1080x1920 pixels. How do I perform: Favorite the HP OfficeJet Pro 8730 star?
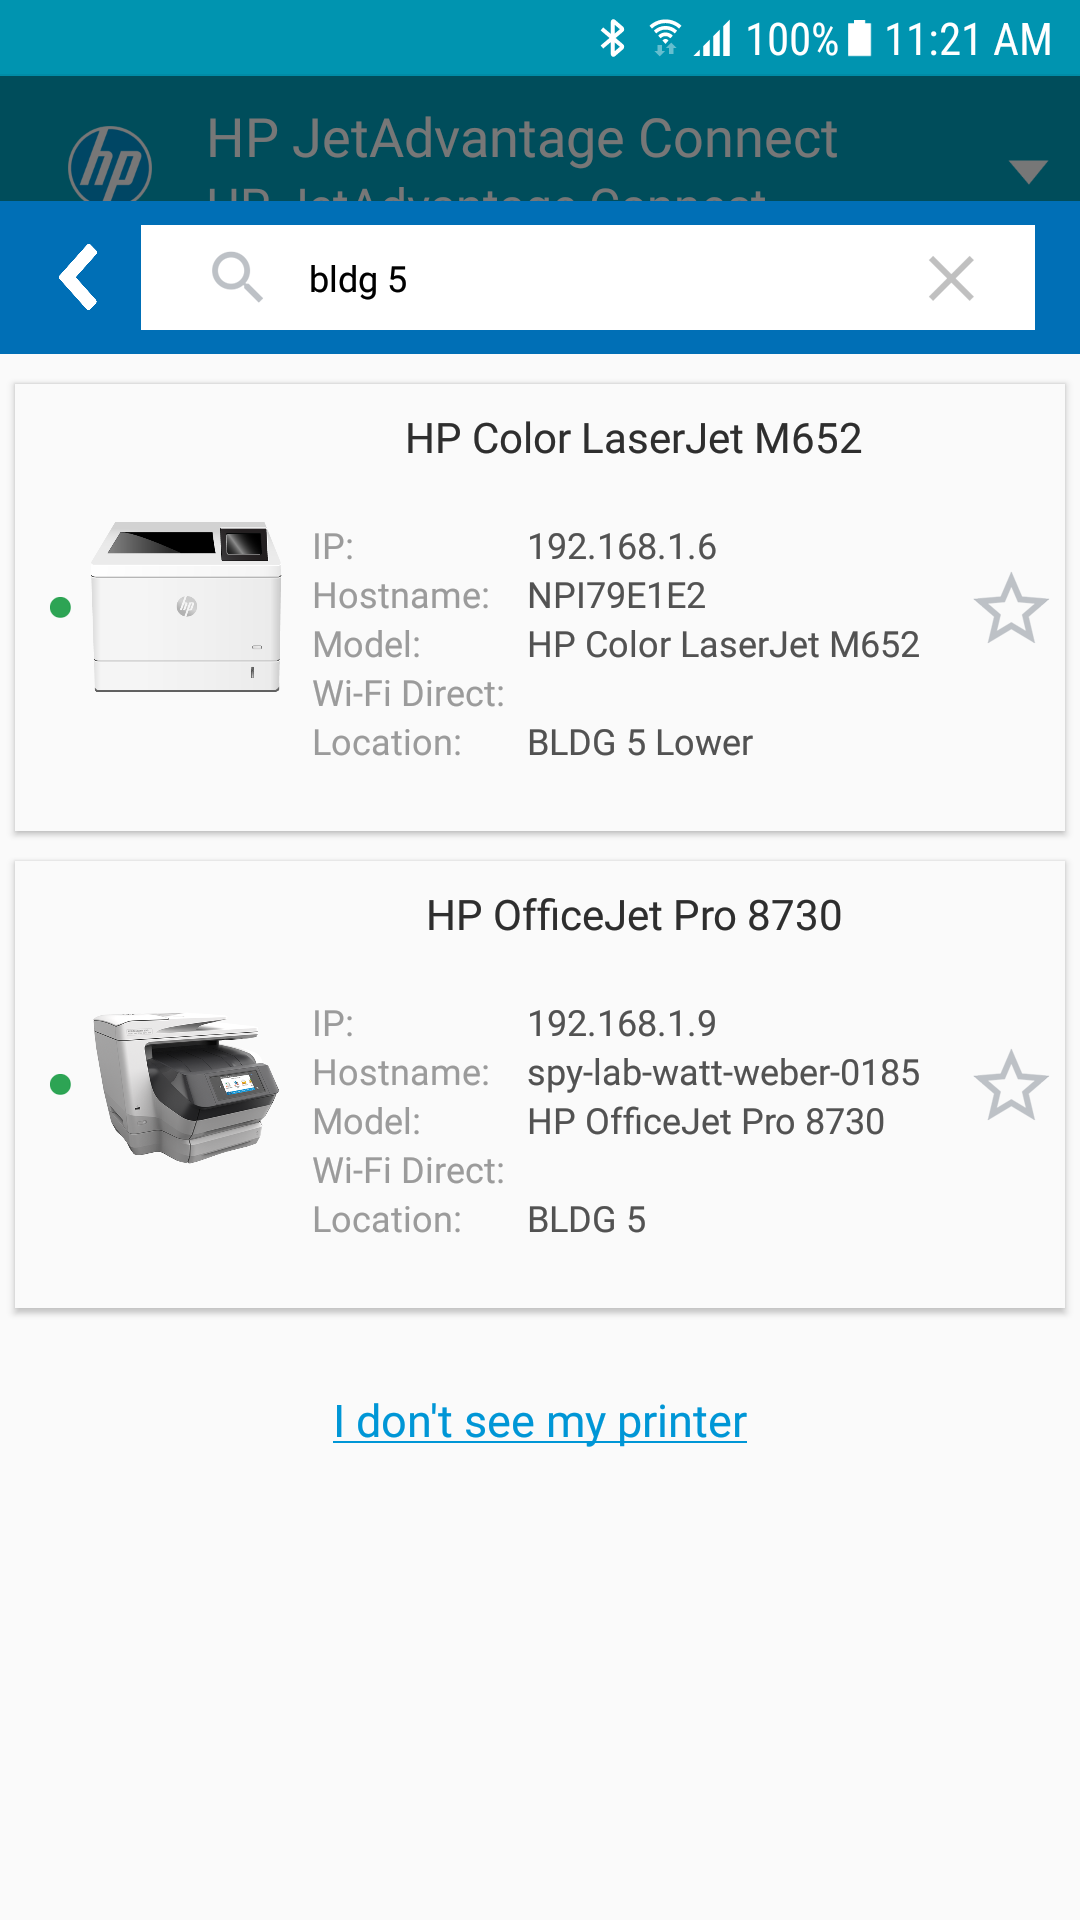click(x=1010, y=1086)
